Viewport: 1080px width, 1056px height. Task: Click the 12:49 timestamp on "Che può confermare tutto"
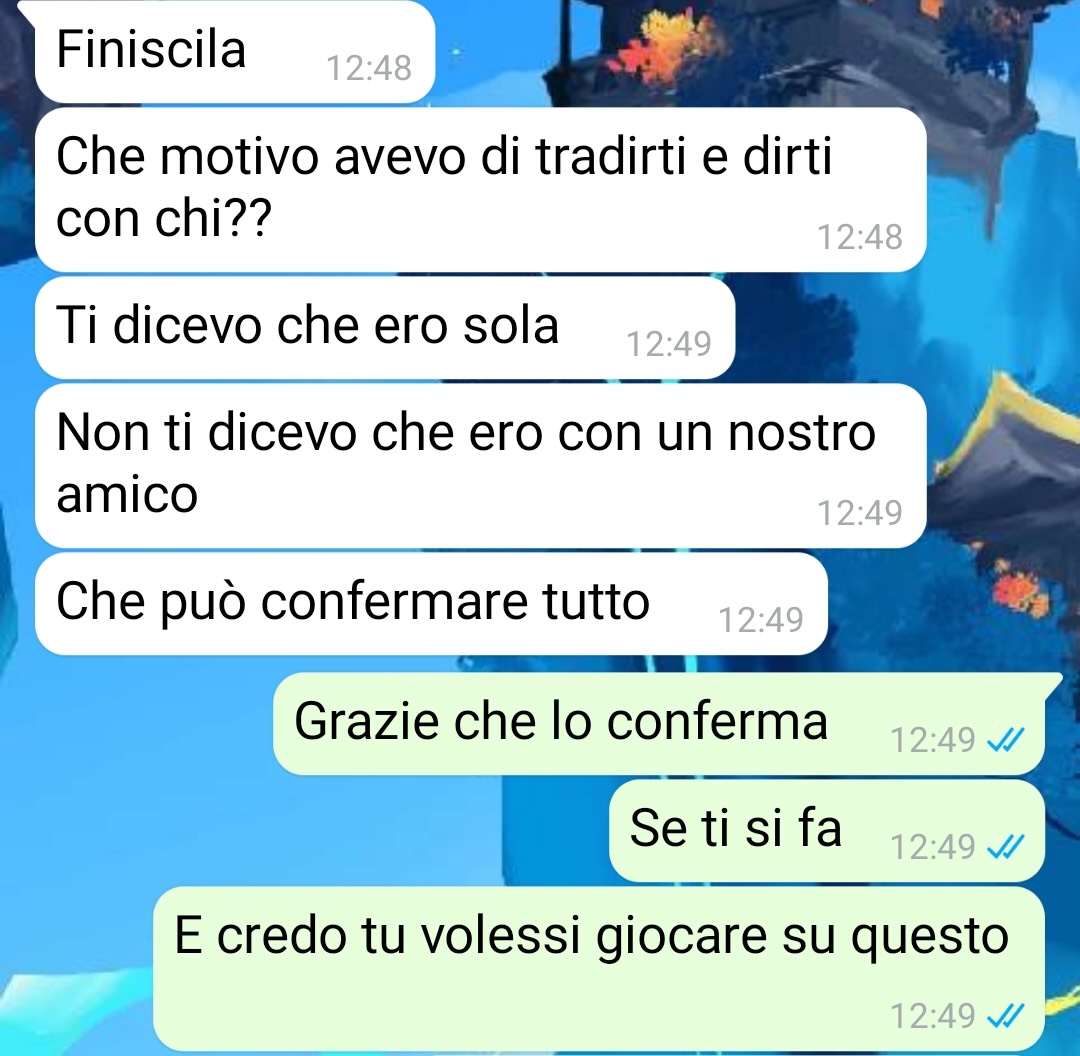(x=761, y=620)
